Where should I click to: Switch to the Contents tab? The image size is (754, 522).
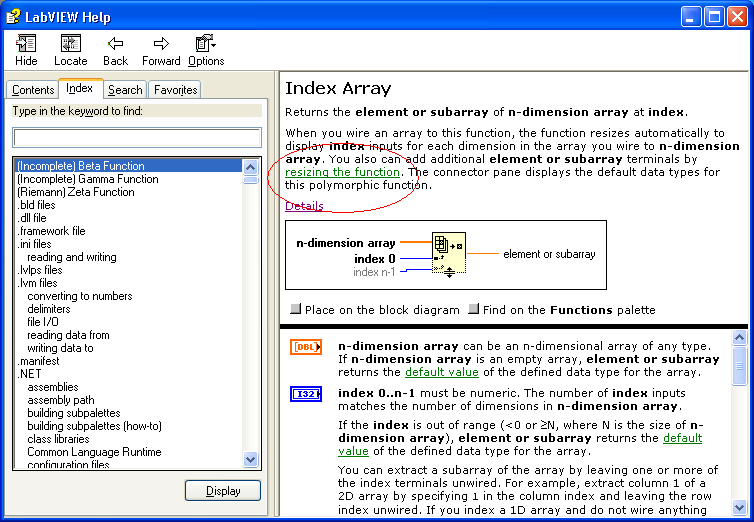(33, 90)
